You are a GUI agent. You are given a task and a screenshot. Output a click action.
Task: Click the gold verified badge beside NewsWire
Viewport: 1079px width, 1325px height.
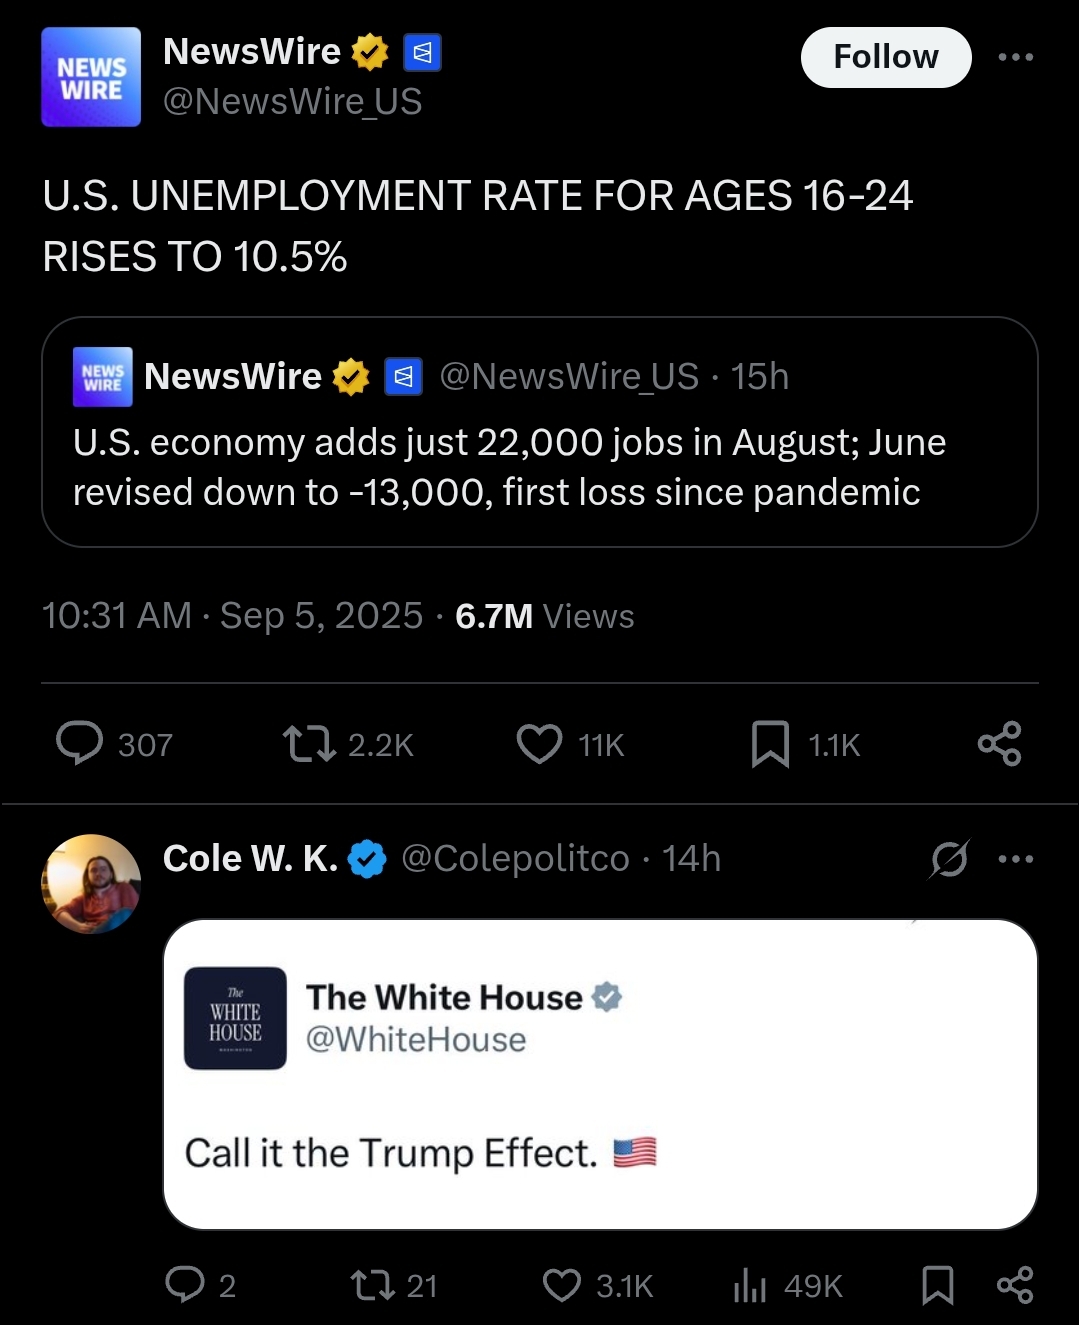tap(370, 52)
